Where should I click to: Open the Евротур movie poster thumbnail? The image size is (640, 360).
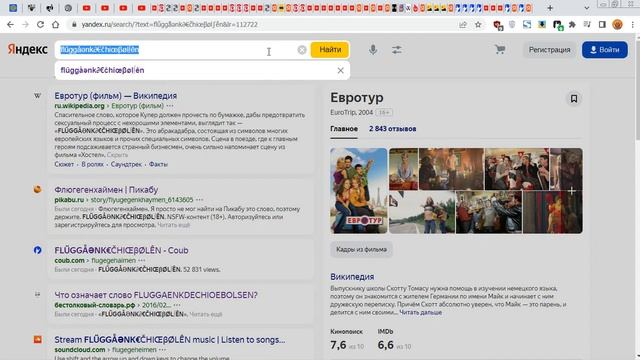tap(359, 191)
